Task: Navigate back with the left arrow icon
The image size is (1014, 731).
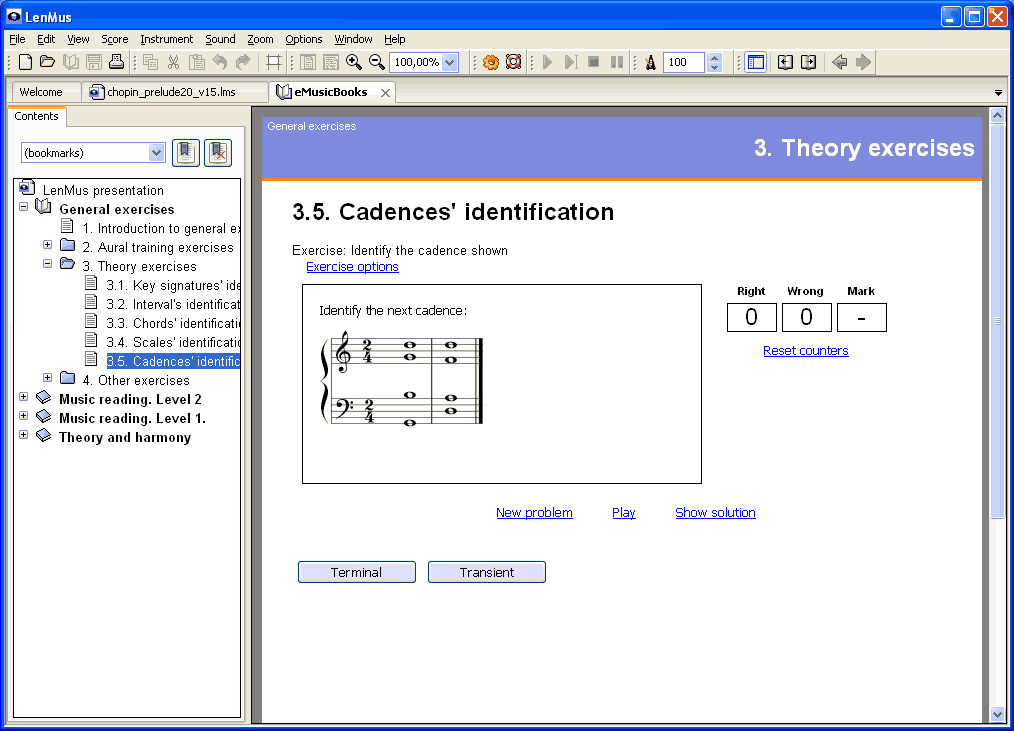Action: click(x=839, y=62)
